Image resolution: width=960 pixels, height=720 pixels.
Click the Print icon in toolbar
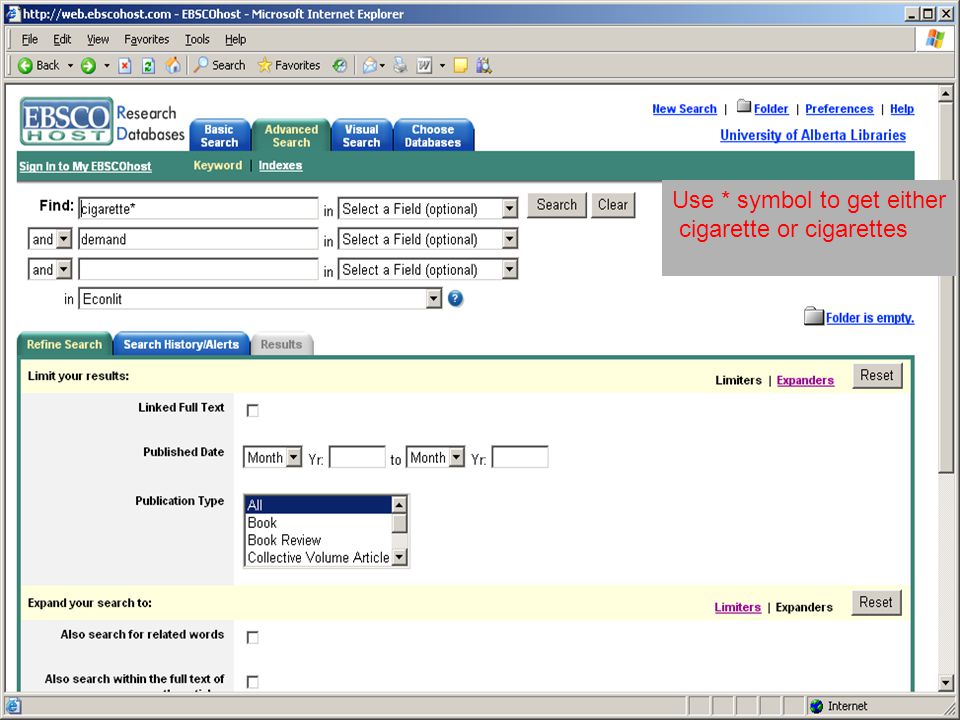point(400,65)
